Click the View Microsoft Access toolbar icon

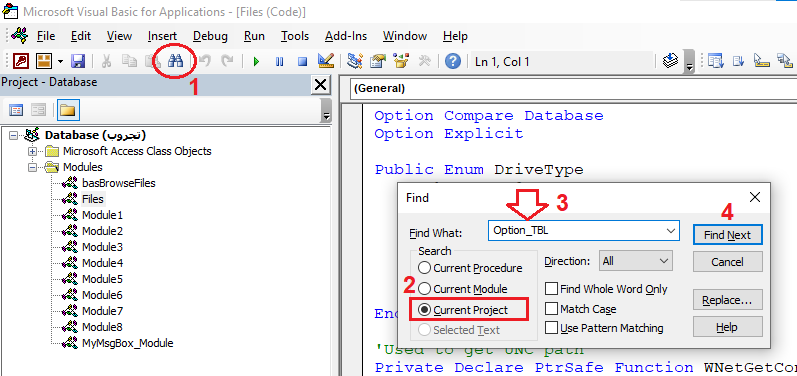pos(21,61)
